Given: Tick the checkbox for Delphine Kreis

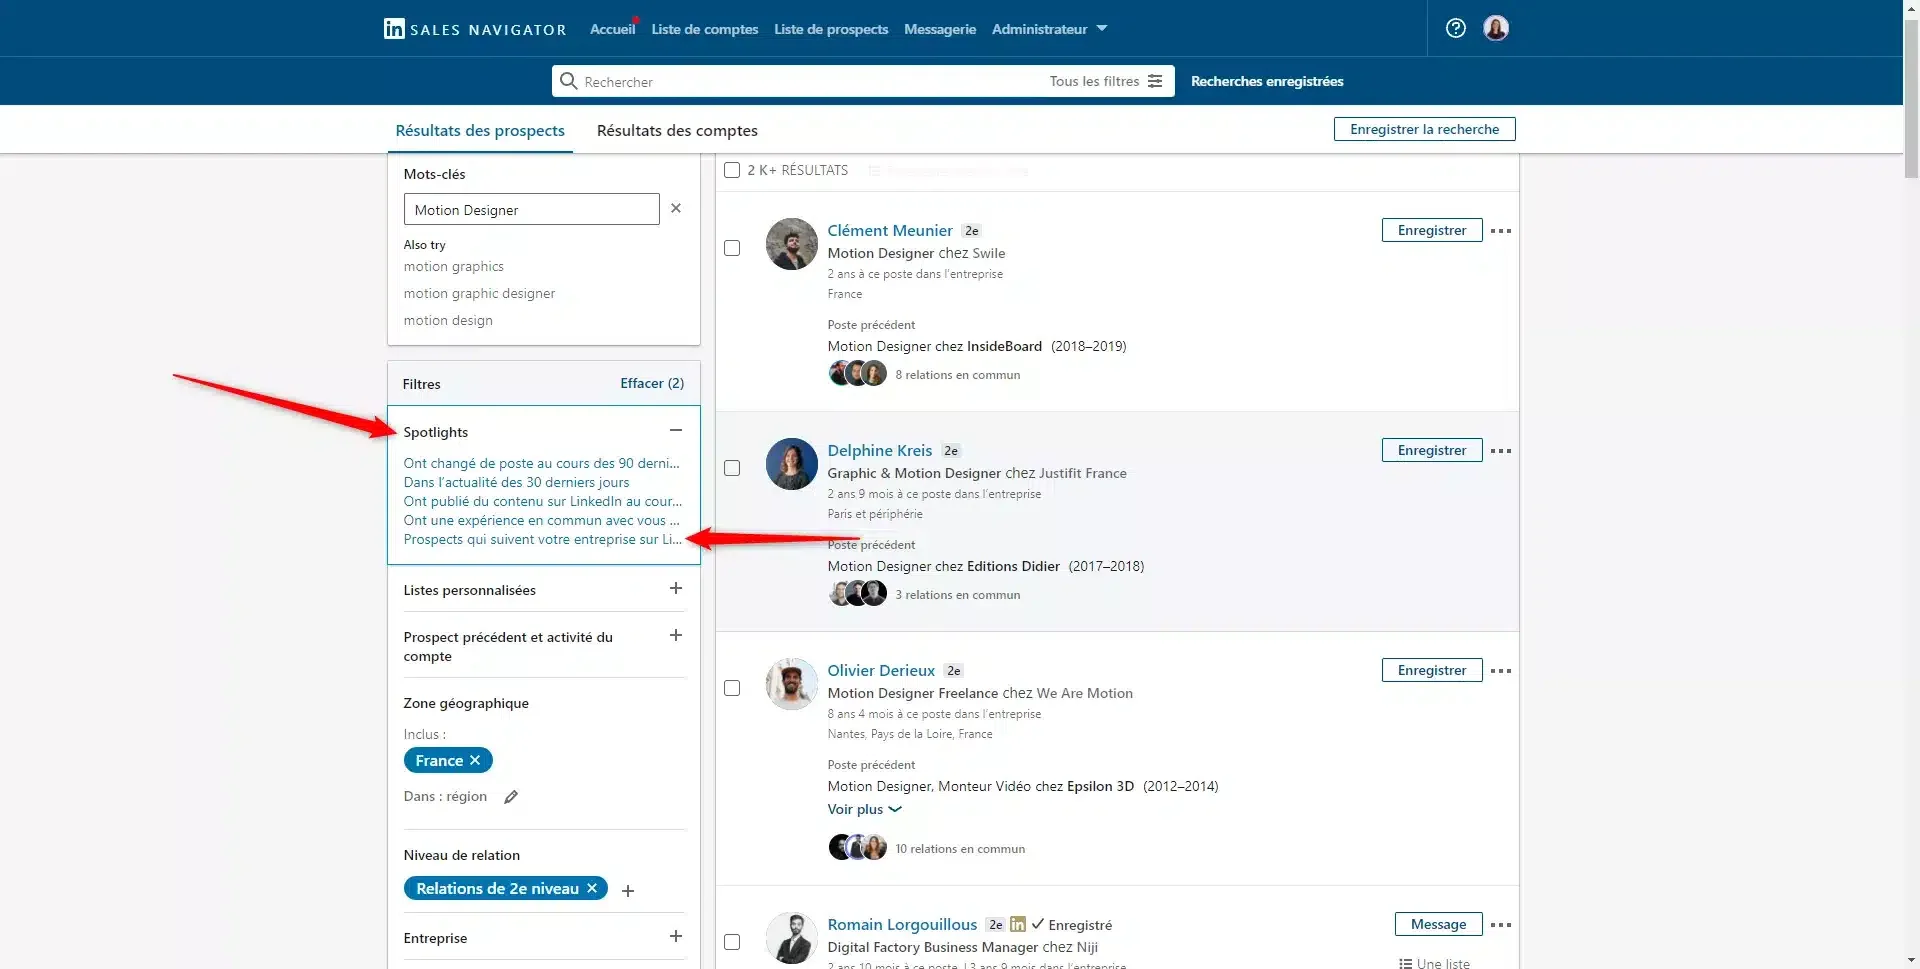Looking at the screenshot, I should tap(732, 468).
